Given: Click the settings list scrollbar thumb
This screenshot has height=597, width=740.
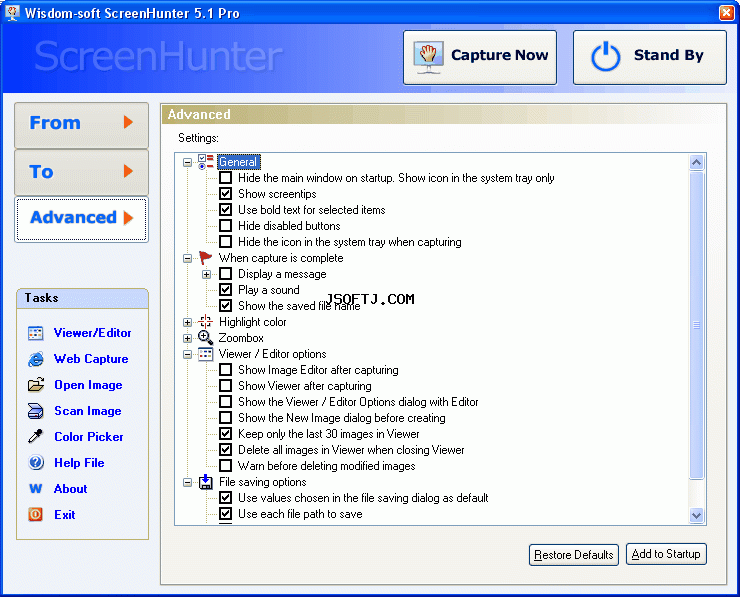Looking at the screenshot, I should point(696,325).
